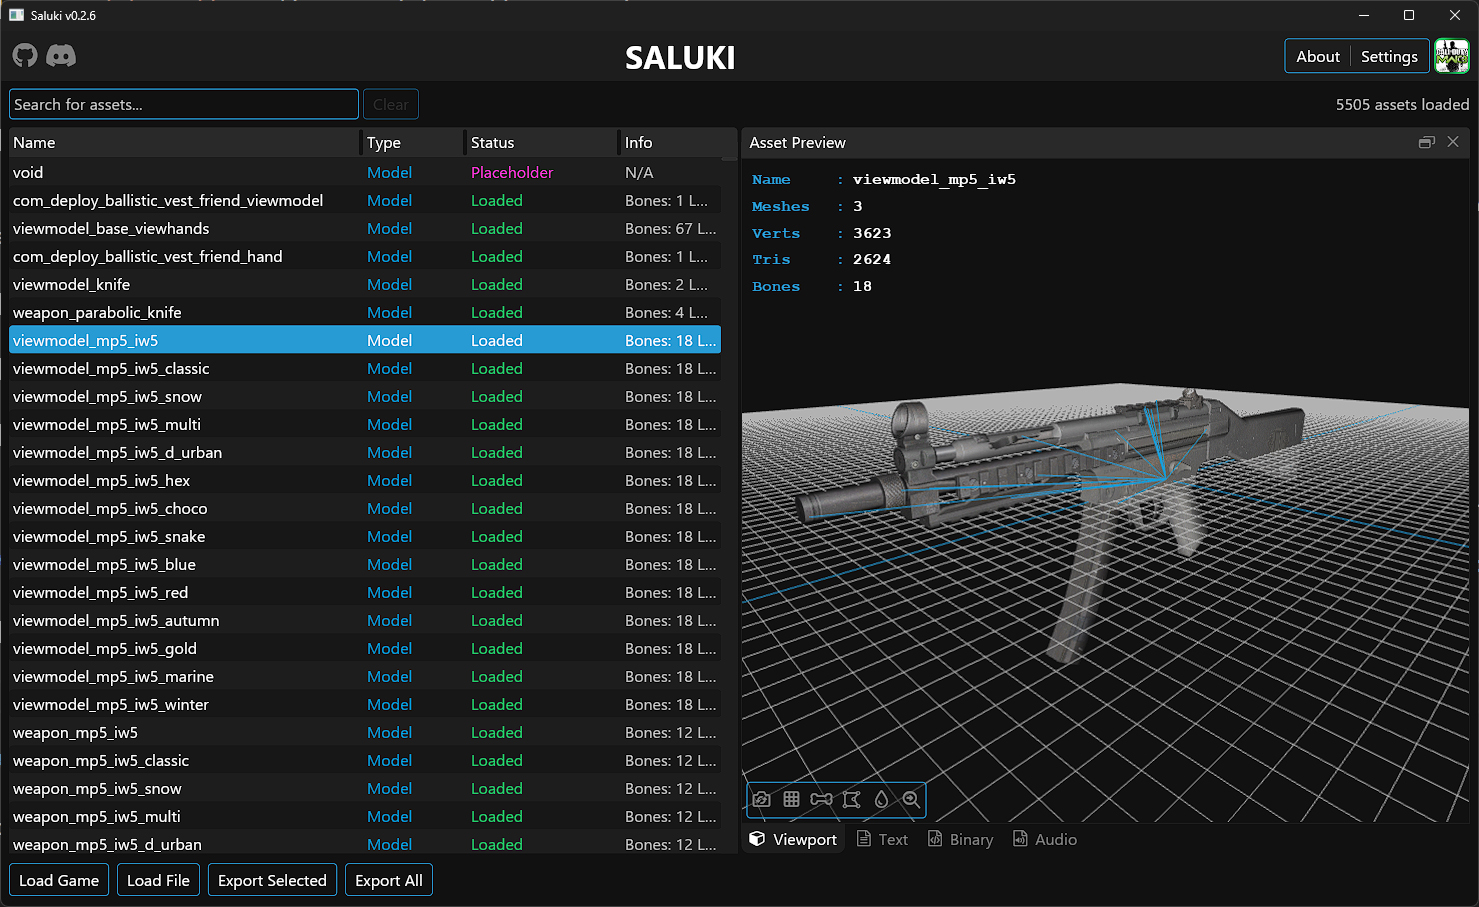
Task: Toggle bone display in the viewport
Action: pos(821,799)
